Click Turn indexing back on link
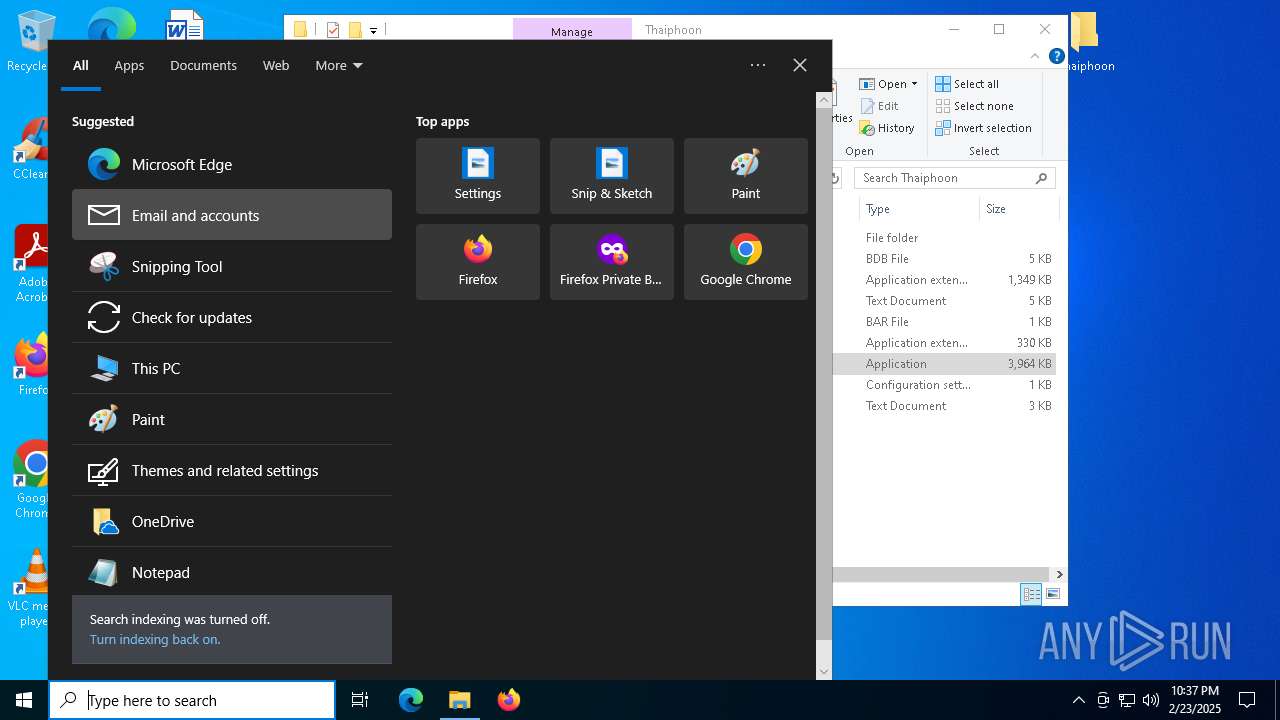The image size is (1280, 720). point(155,639)
